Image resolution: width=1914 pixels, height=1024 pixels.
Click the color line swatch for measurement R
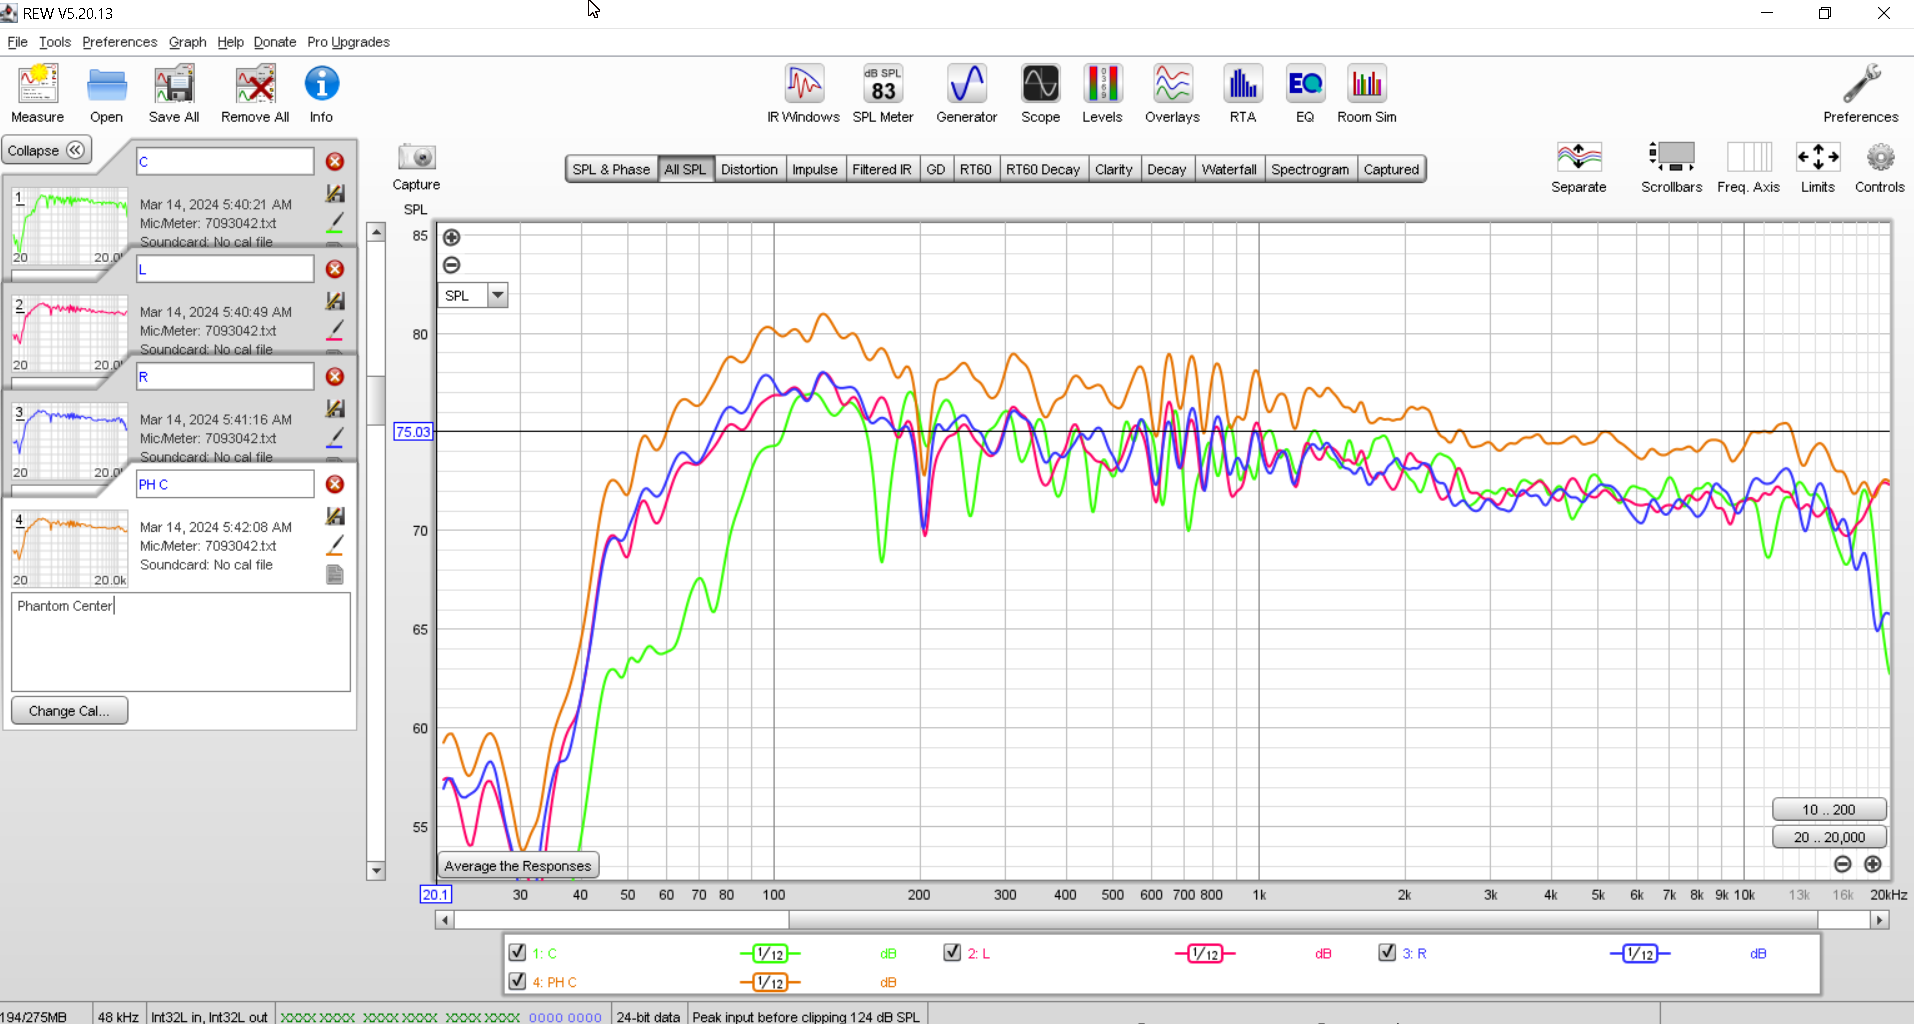point(335,438)
